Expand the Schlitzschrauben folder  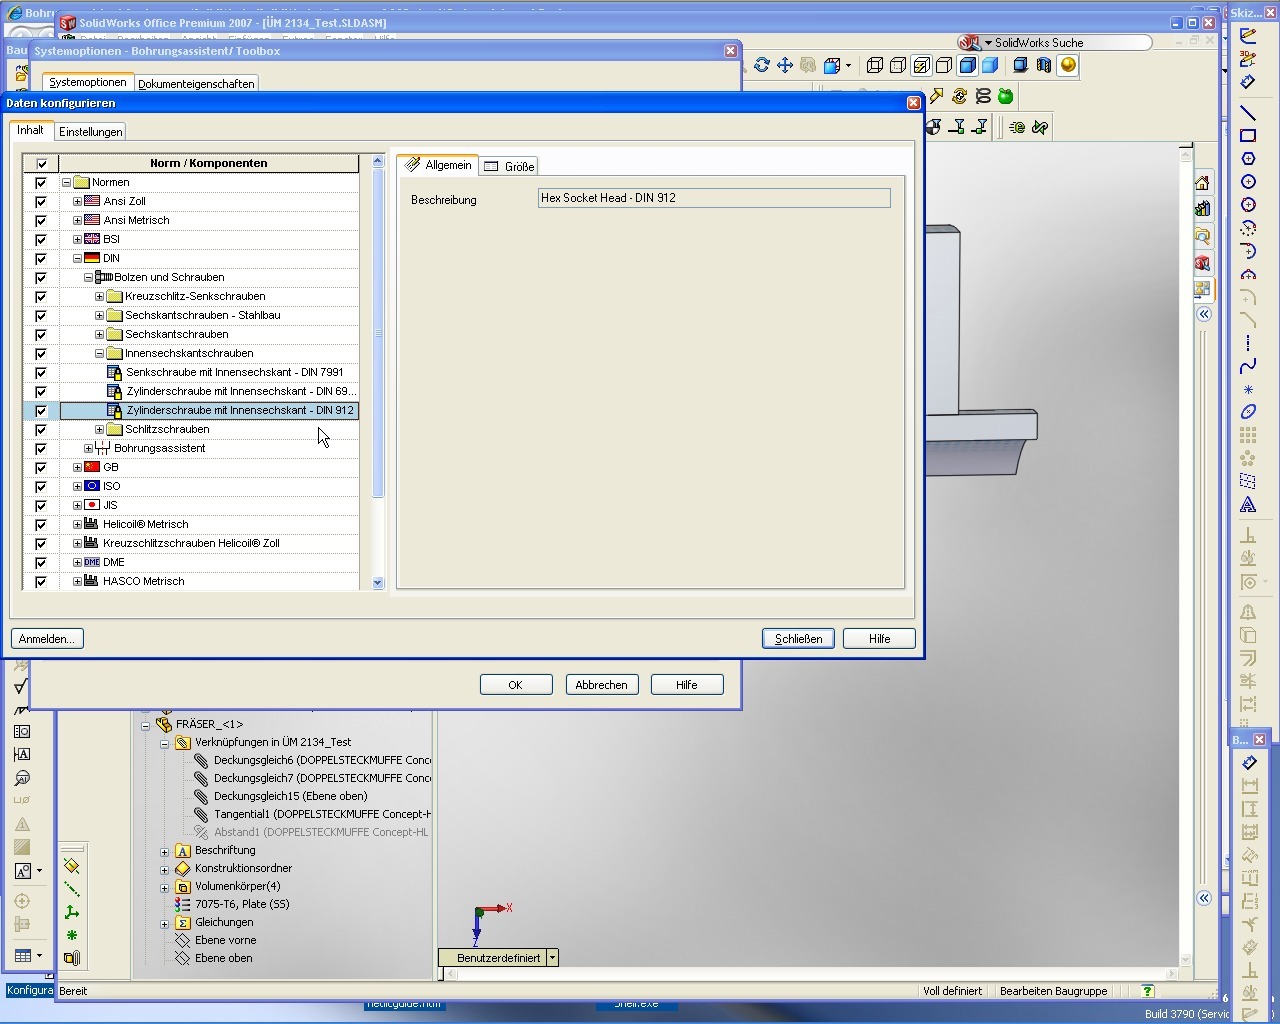[99, 429]
